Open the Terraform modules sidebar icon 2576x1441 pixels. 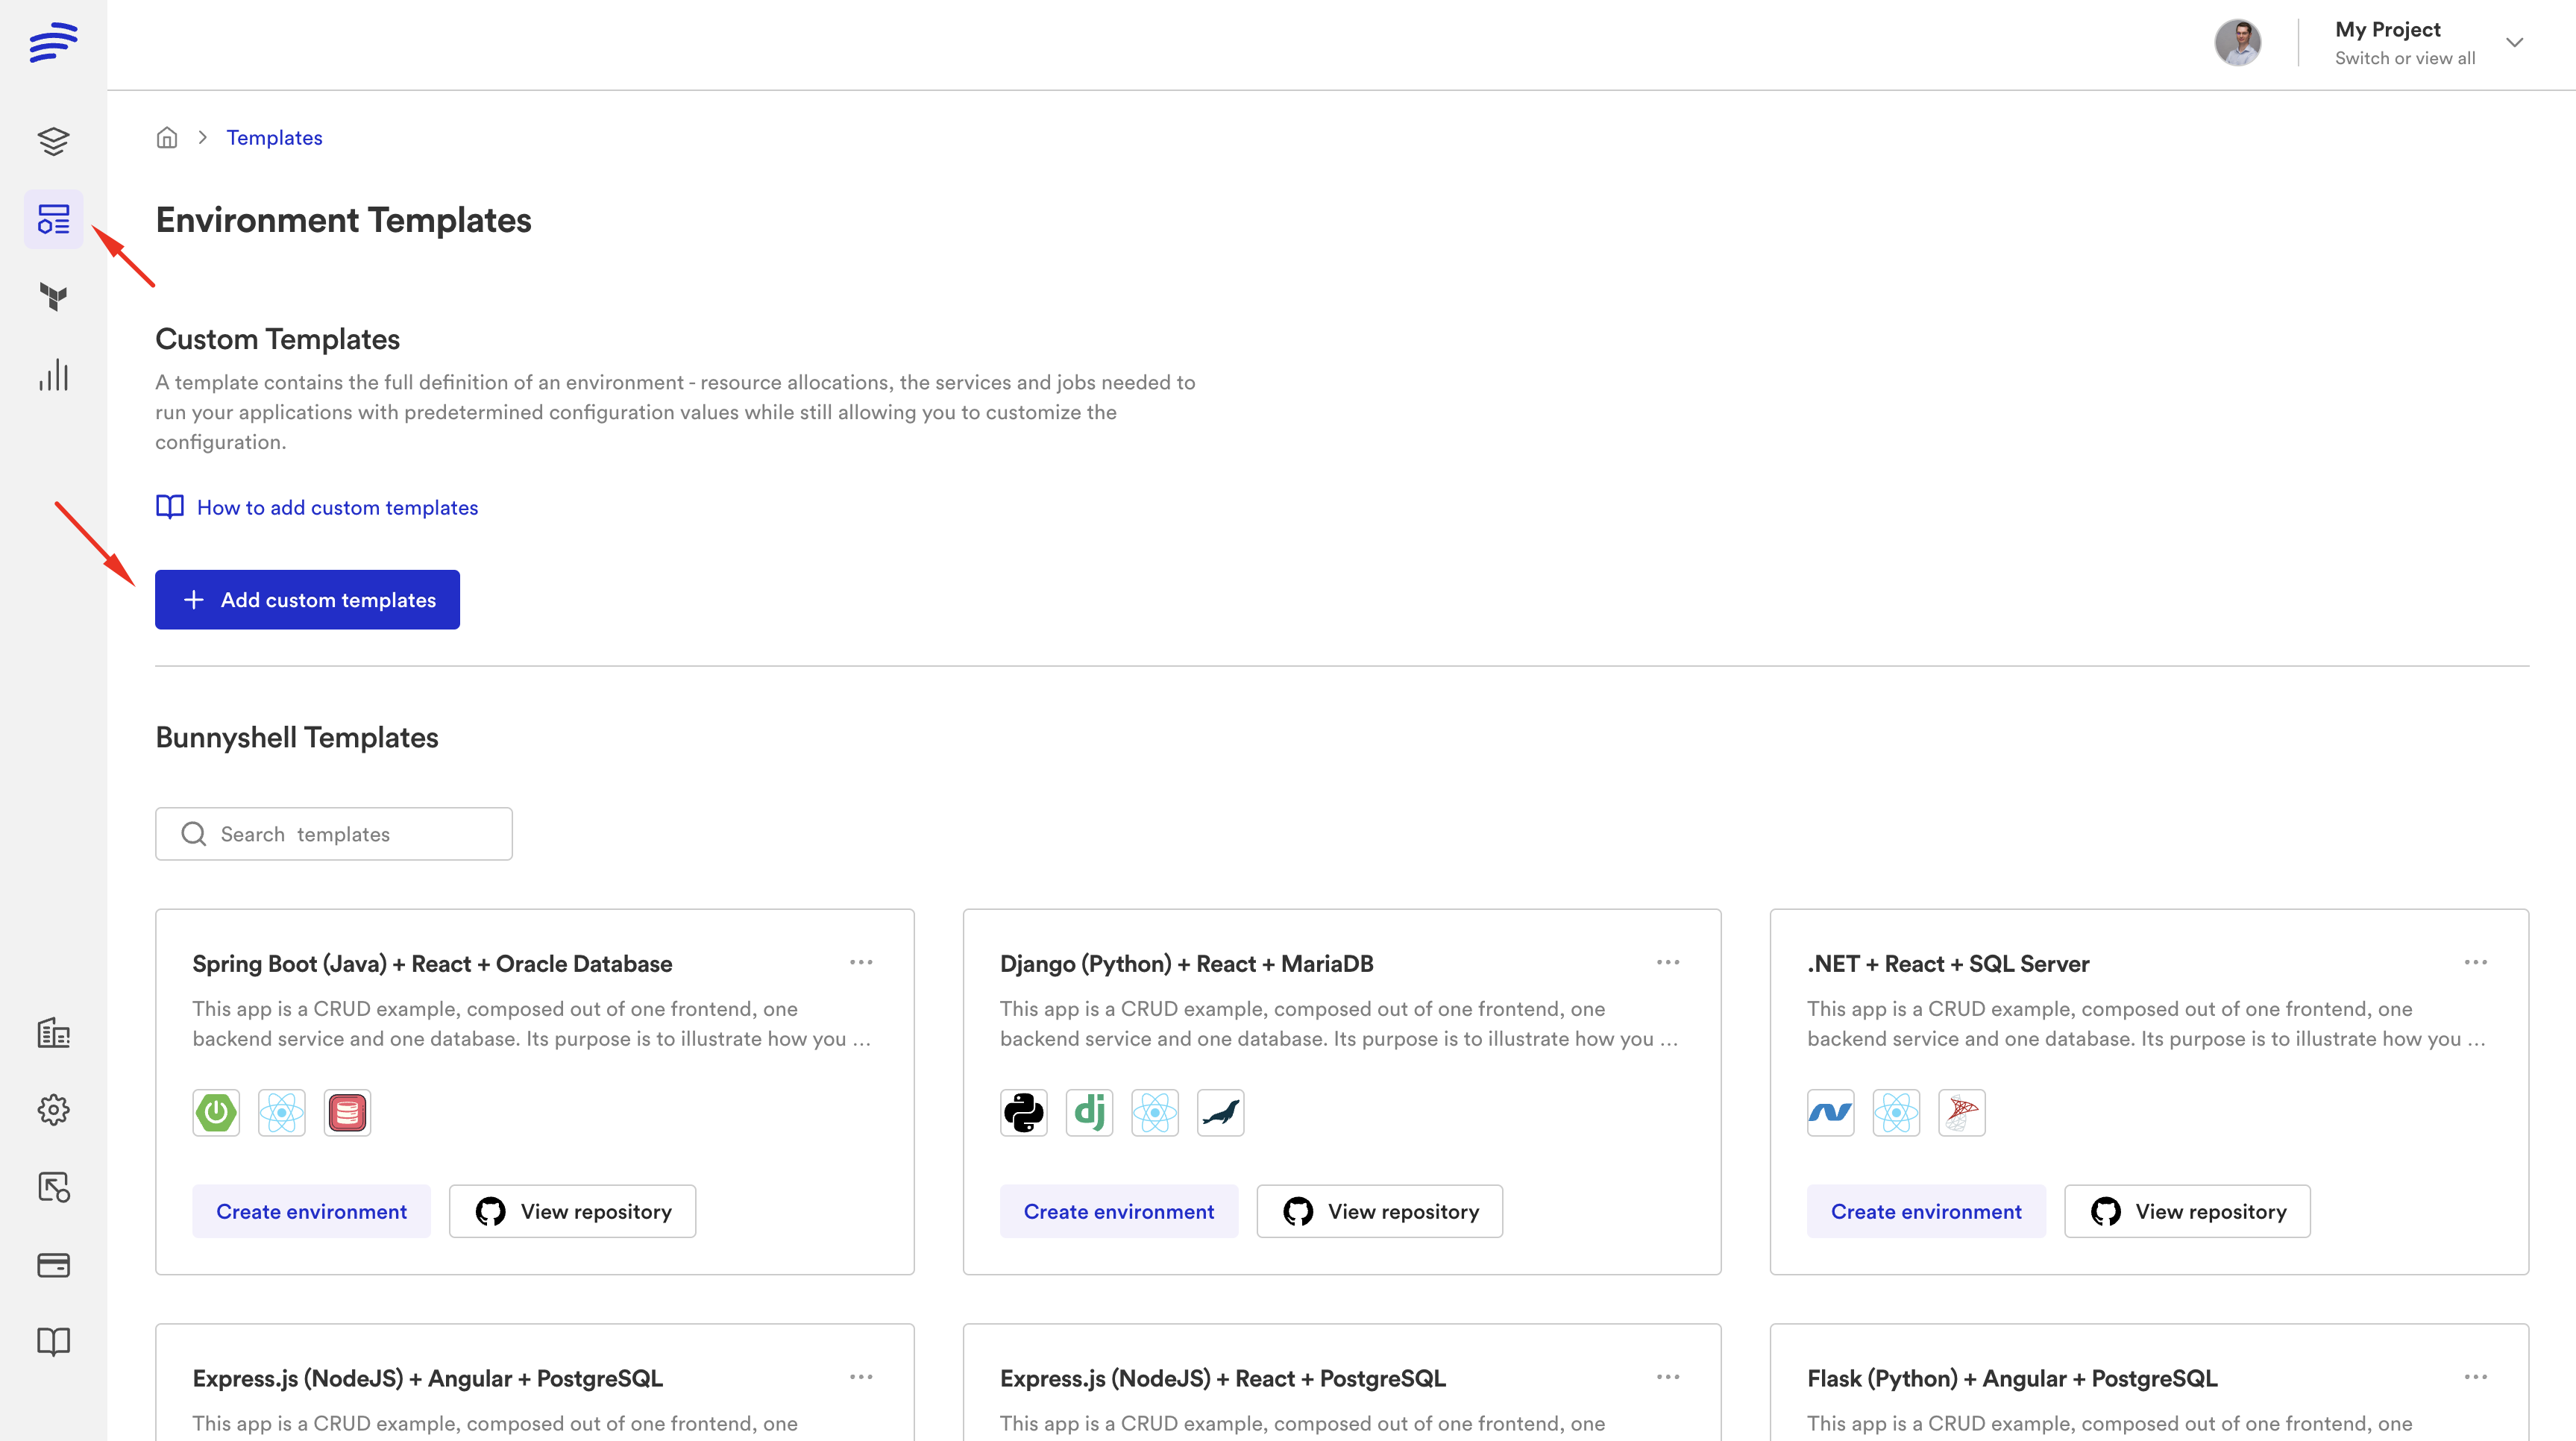53,296
